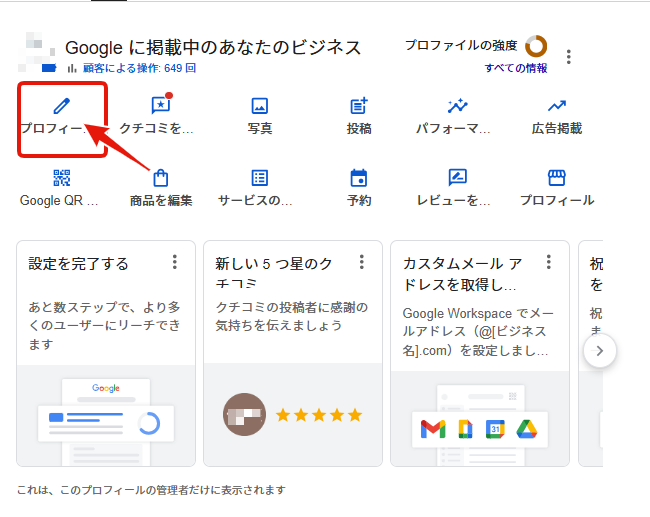The height and width of the screenshot is (517, 650).
Task: Click the レビュー request review icon
Action: [458, 178]
